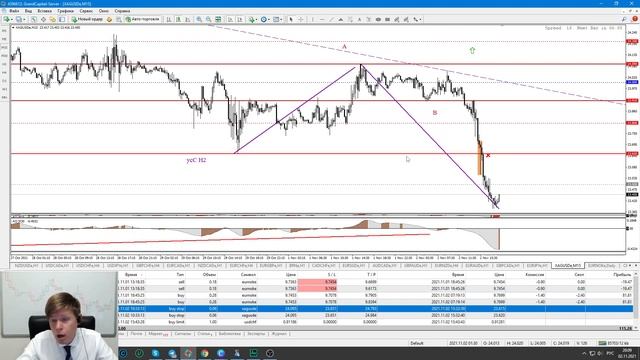The height and width of the screenshot is (360, 640).
Task: Open the Файл menu
Action: coord(14,11)
